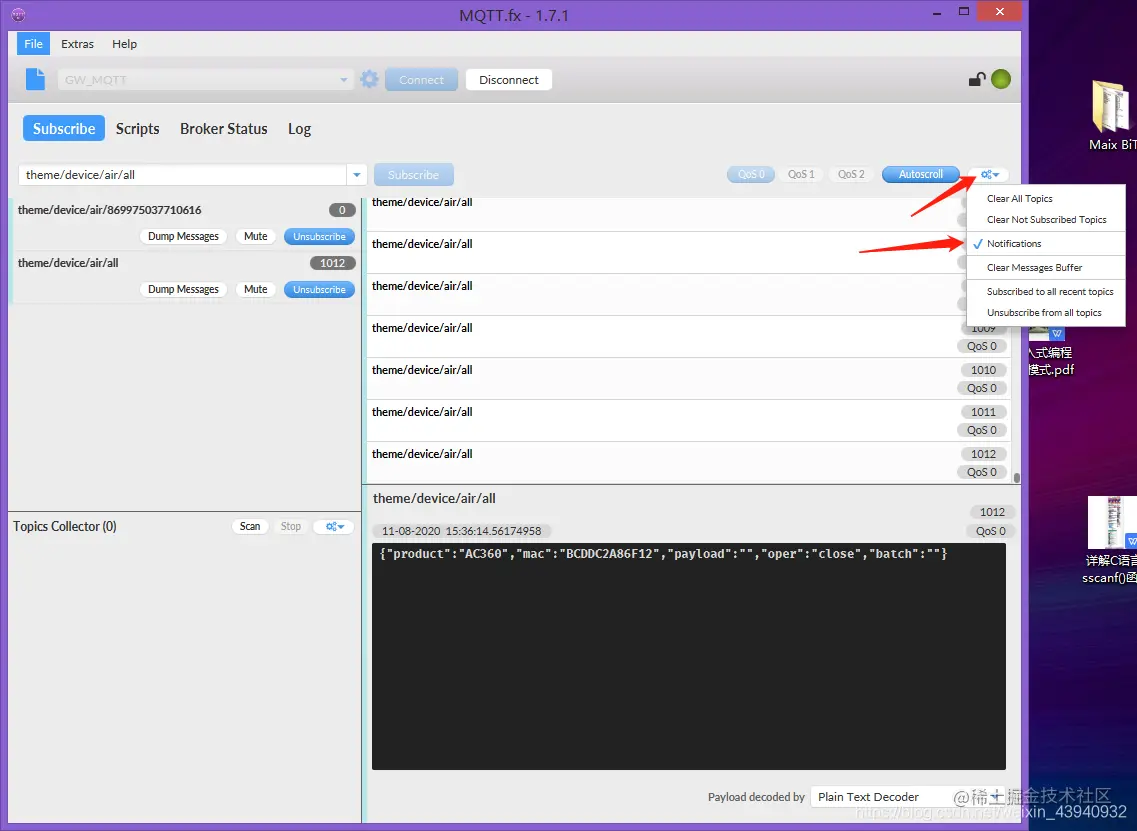Dump Messages for theme/device/air/all
This screenshot has width=1137, height=831.
click(183, 289)
